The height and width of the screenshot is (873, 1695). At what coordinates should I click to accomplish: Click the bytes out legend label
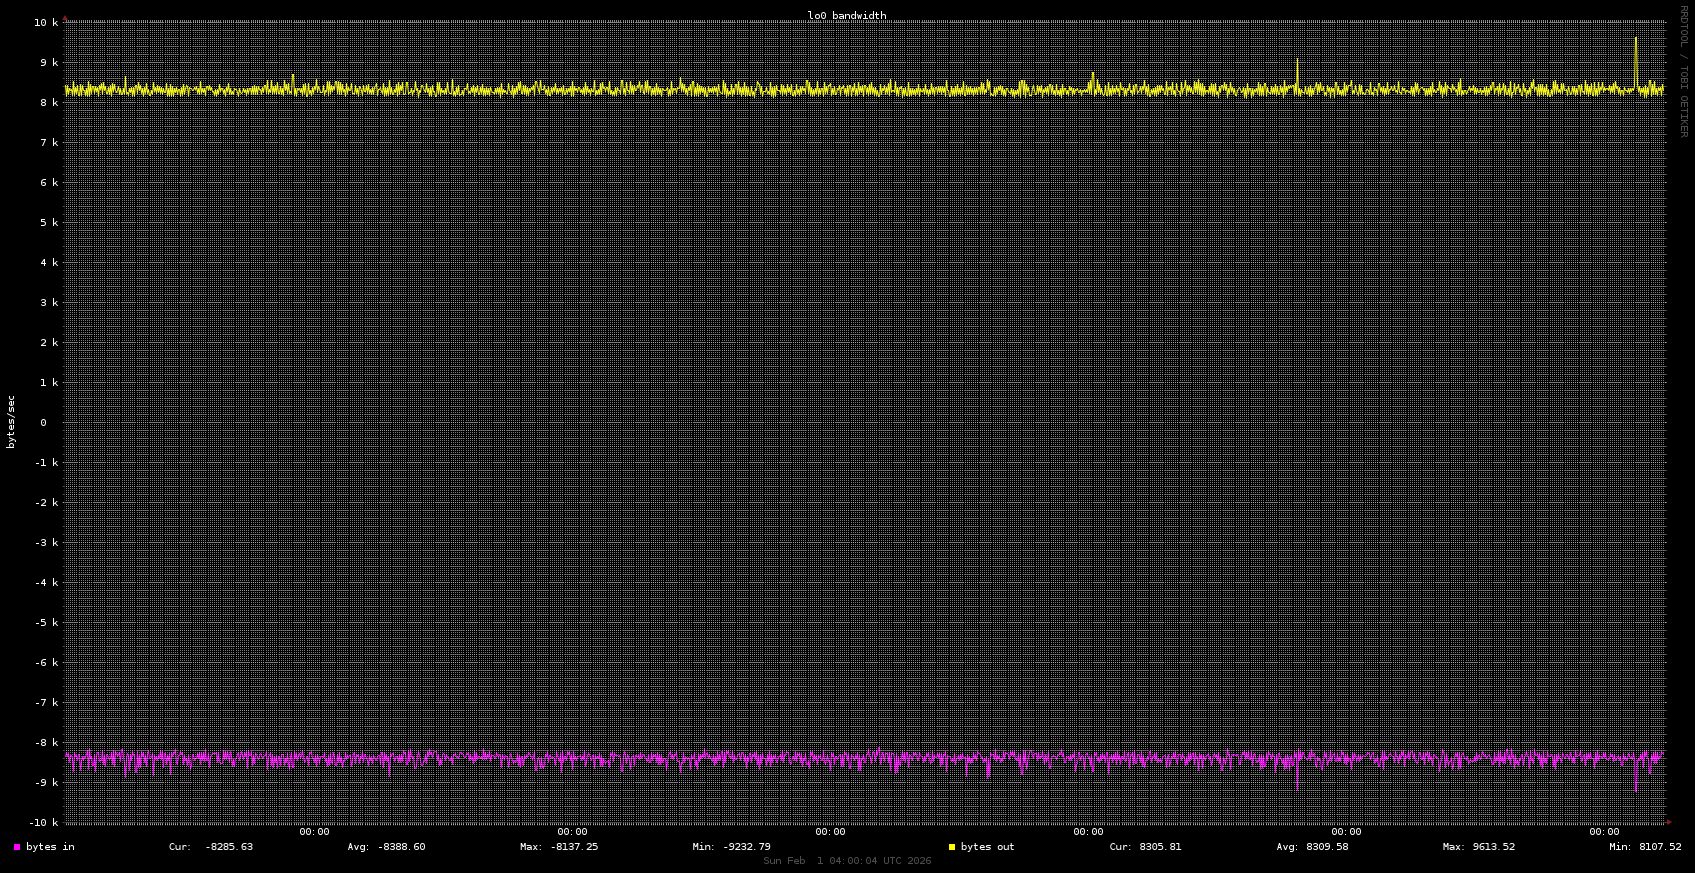pyautogui.click(x=987, y=847)
